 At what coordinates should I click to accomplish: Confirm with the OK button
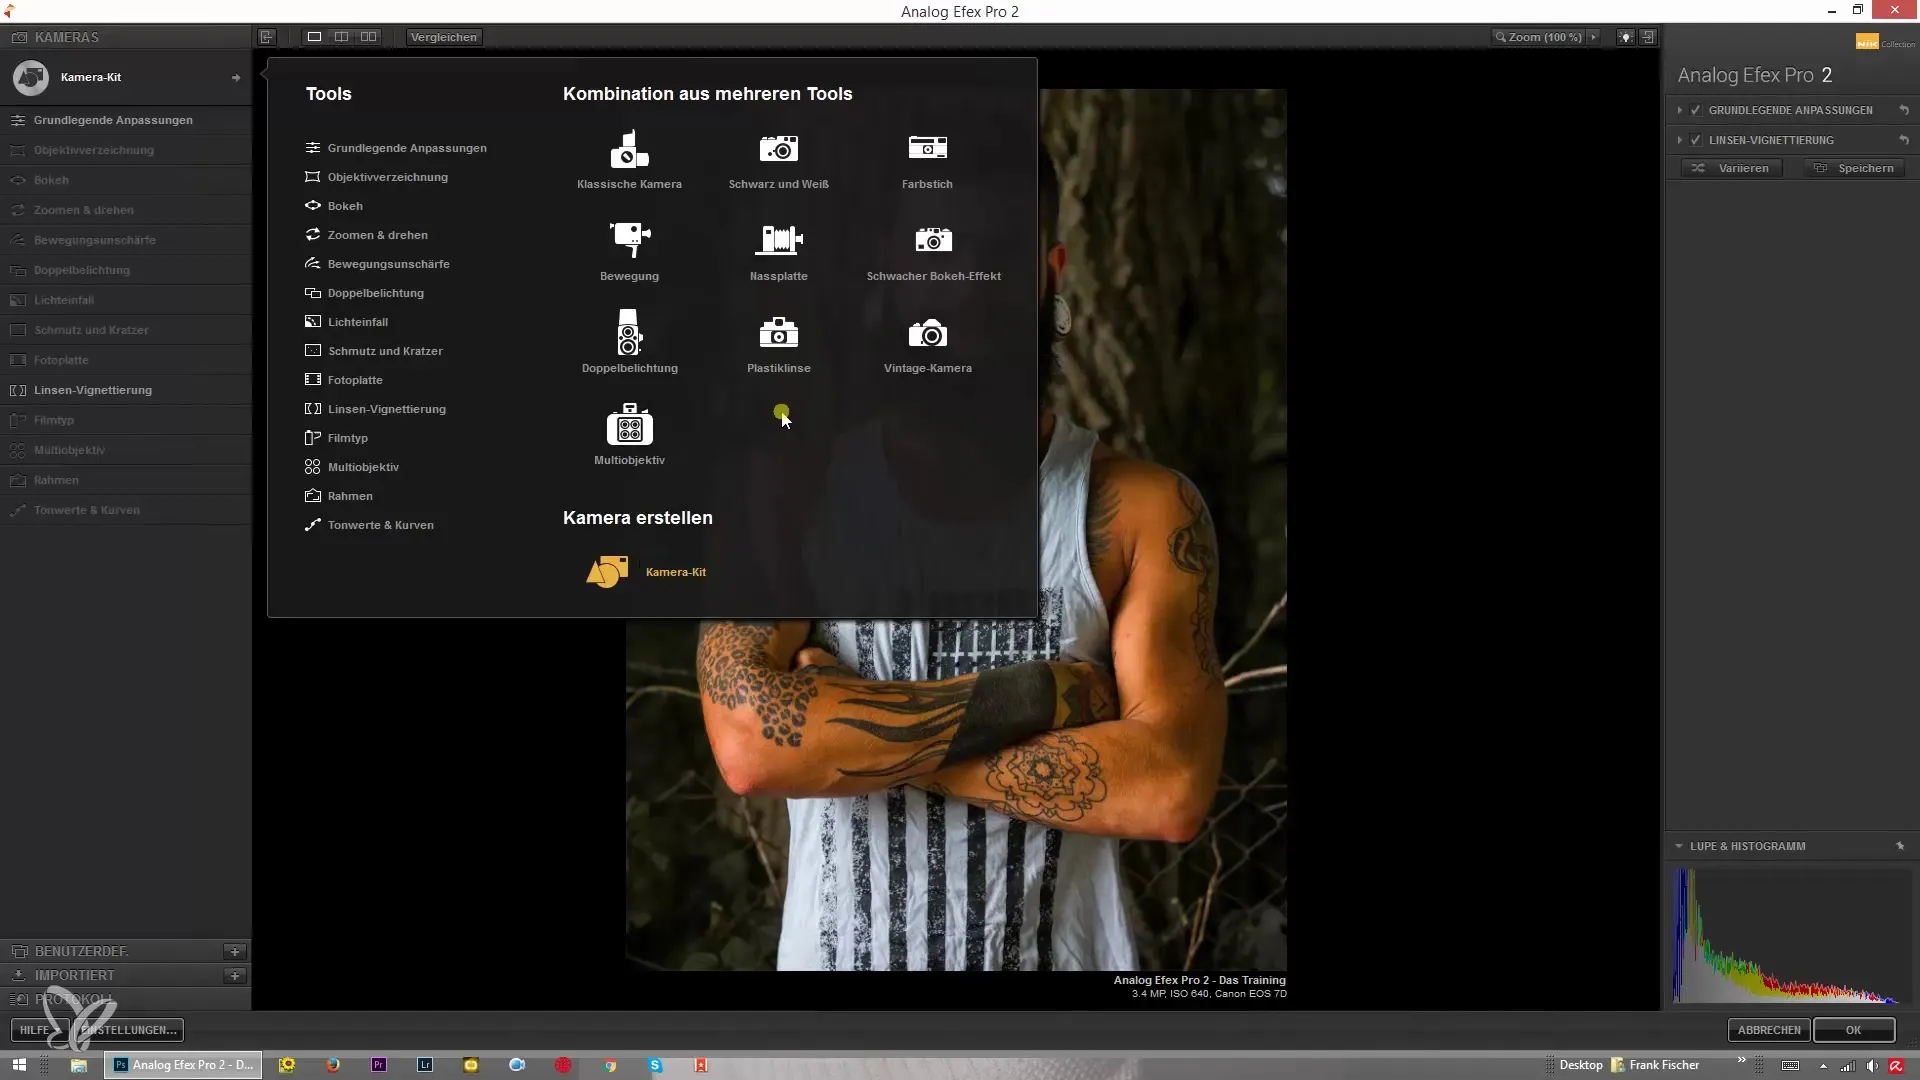click(1854, 1030)
